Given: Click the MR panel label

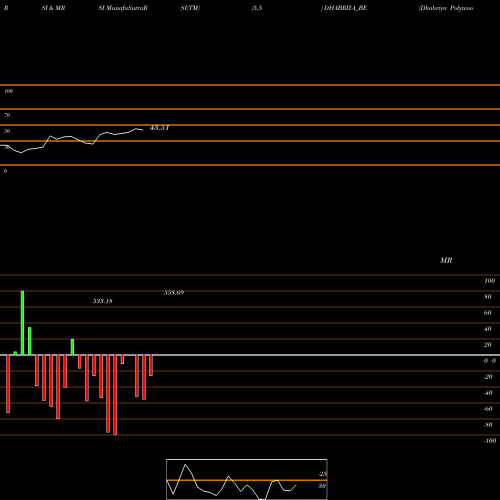Looking at the screenshot, I should point(446,260).
